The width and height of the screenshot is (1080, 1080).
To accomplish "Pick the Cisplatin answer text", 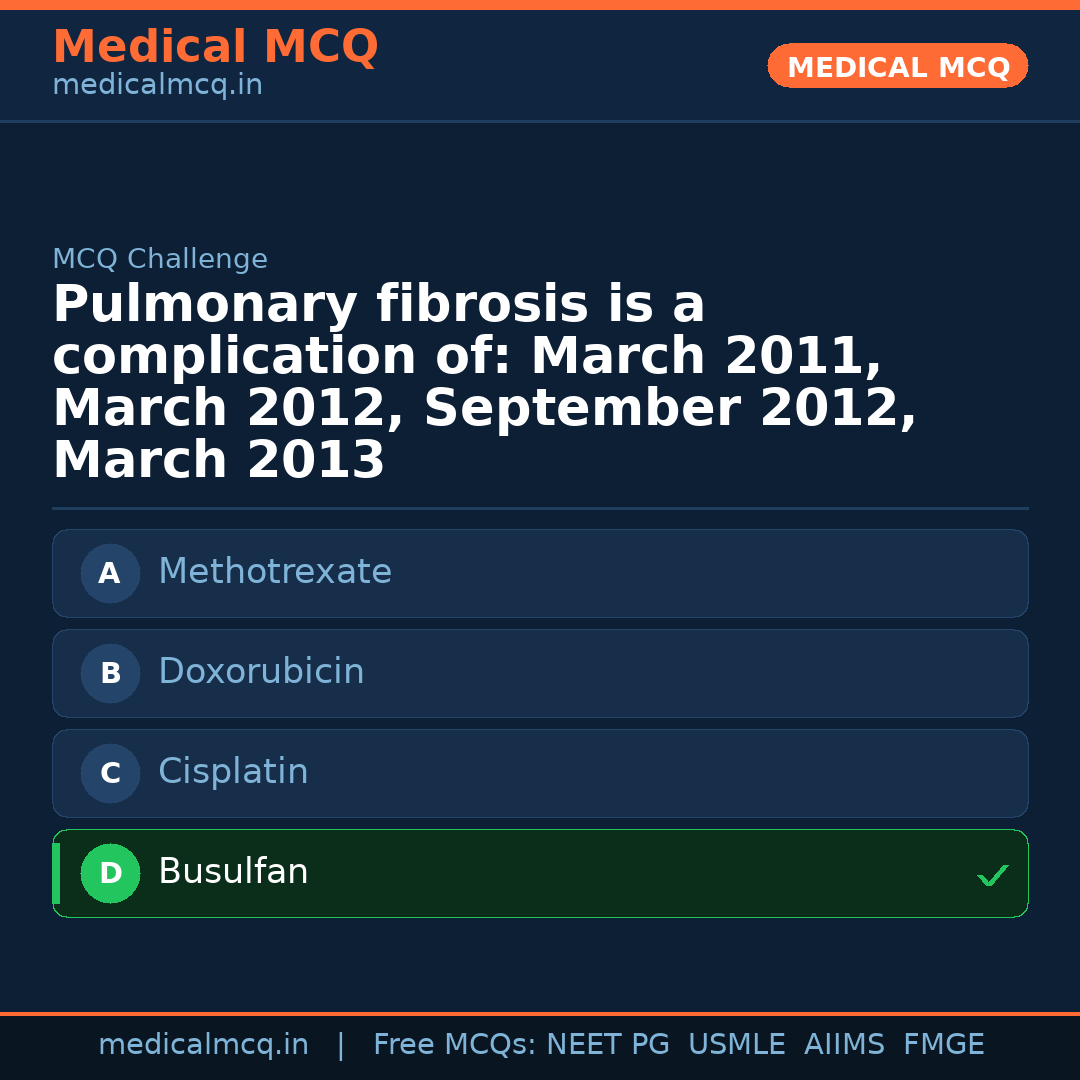I will coord(233,772).
